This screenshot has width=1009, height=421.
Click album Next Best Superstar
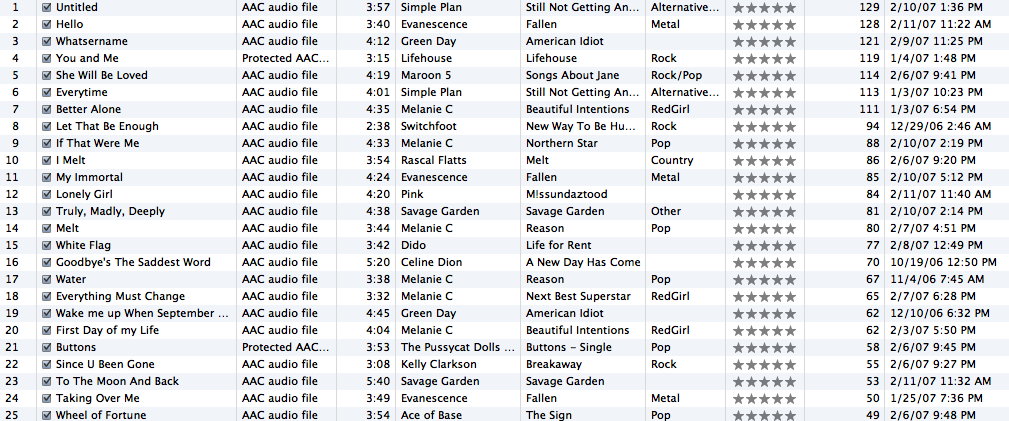pos(578,296)
